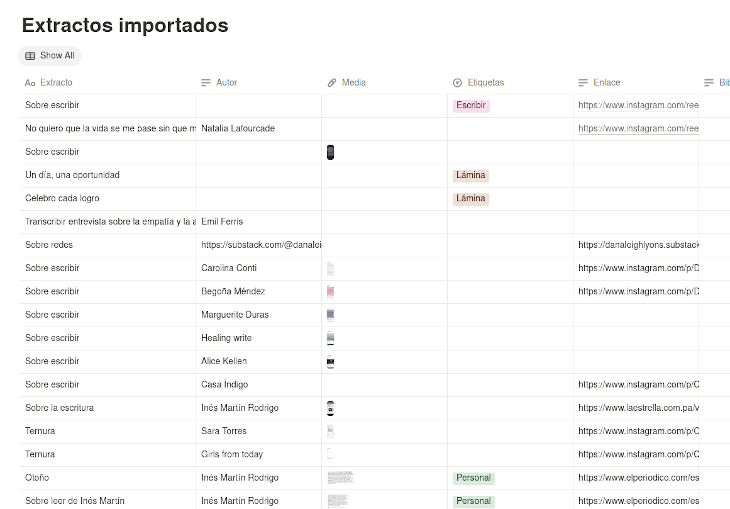Open the Enlace column header menu
Screen dimensions: 730x509
[607, 83]
